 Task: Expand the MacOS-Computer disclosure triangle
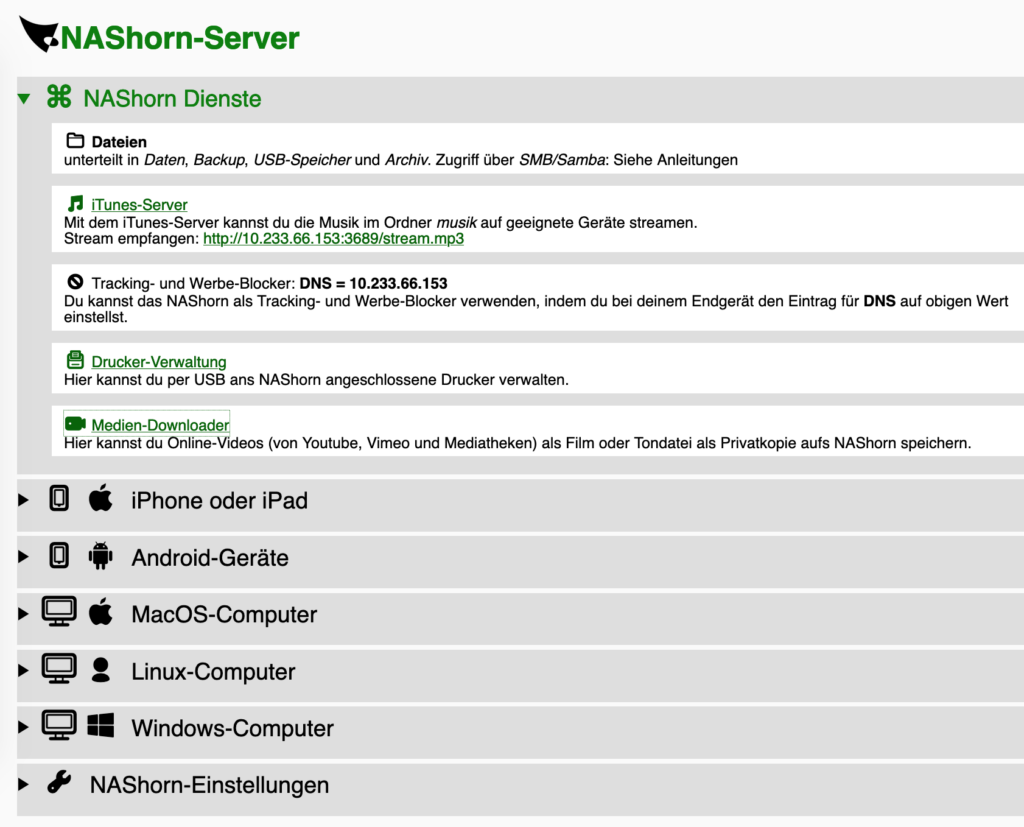coord(24,614)
